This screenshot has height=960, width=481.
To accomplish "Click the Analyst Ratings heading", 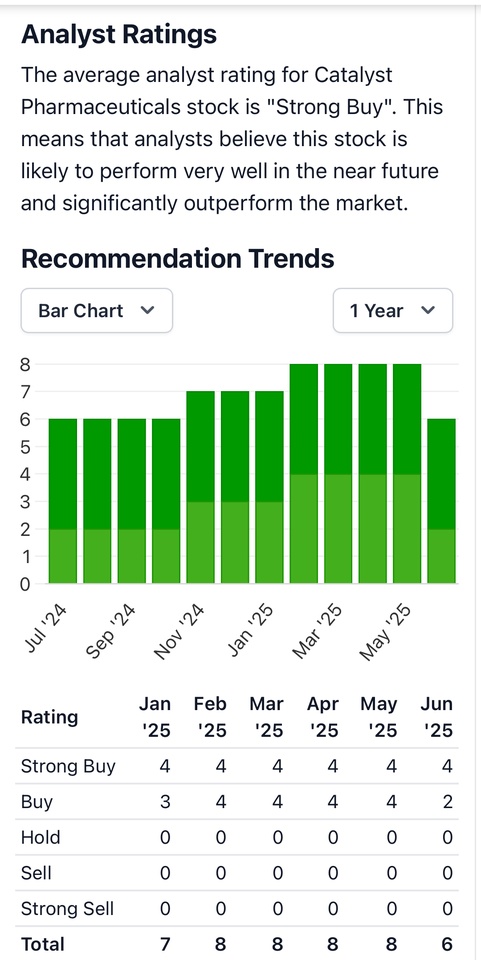I will click(119, 35).
